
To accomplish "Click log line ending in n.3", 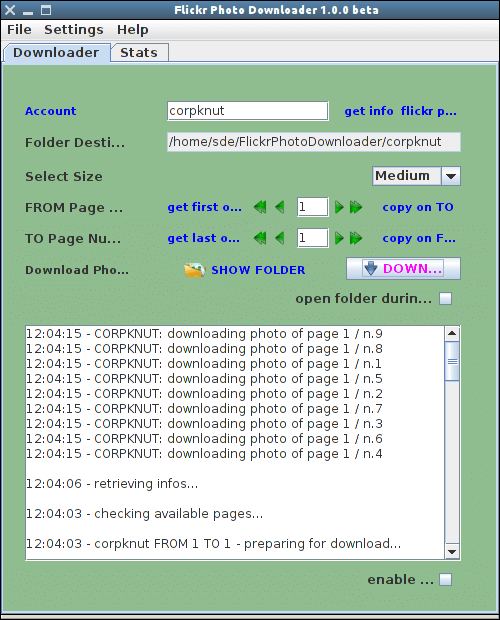I will [x=204, y=424].
